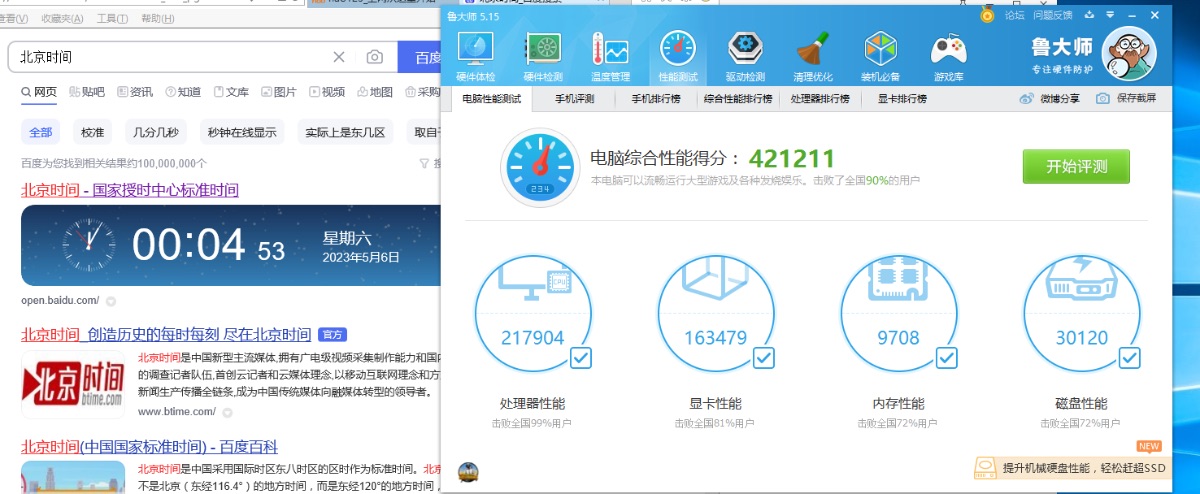The image size is (1200, 494).
Task: Click the 百度 search button
Action: [421, 57]
